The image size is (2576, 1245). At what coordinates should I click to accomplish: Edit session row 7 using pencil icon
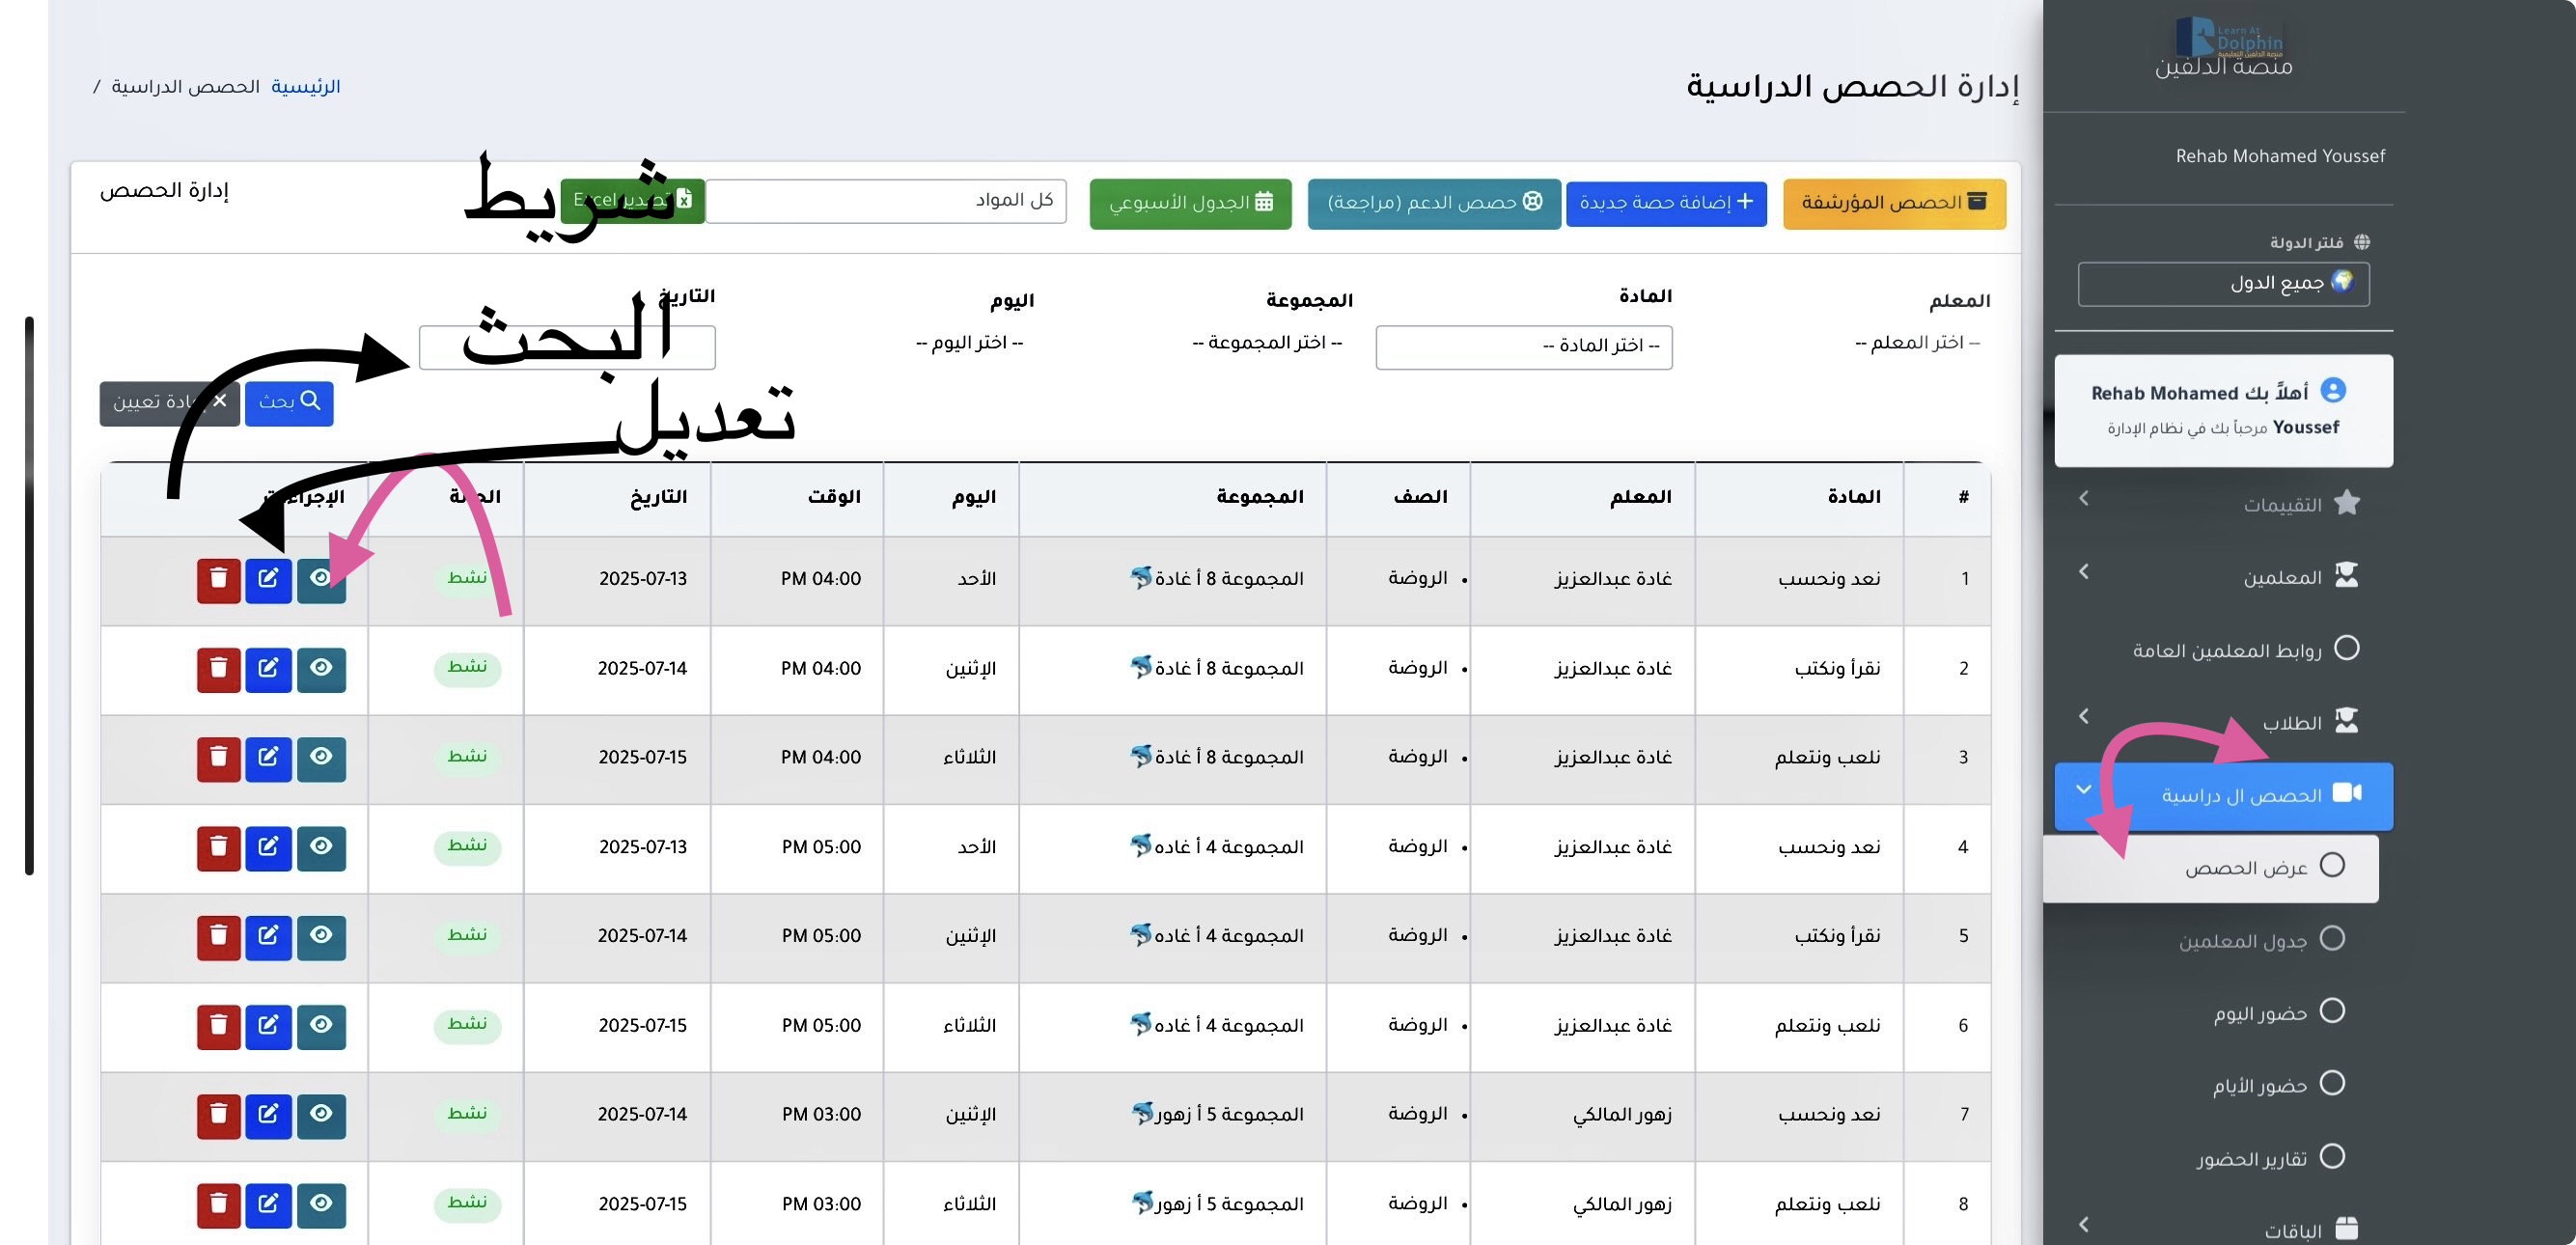click(x=268, y=1115)
